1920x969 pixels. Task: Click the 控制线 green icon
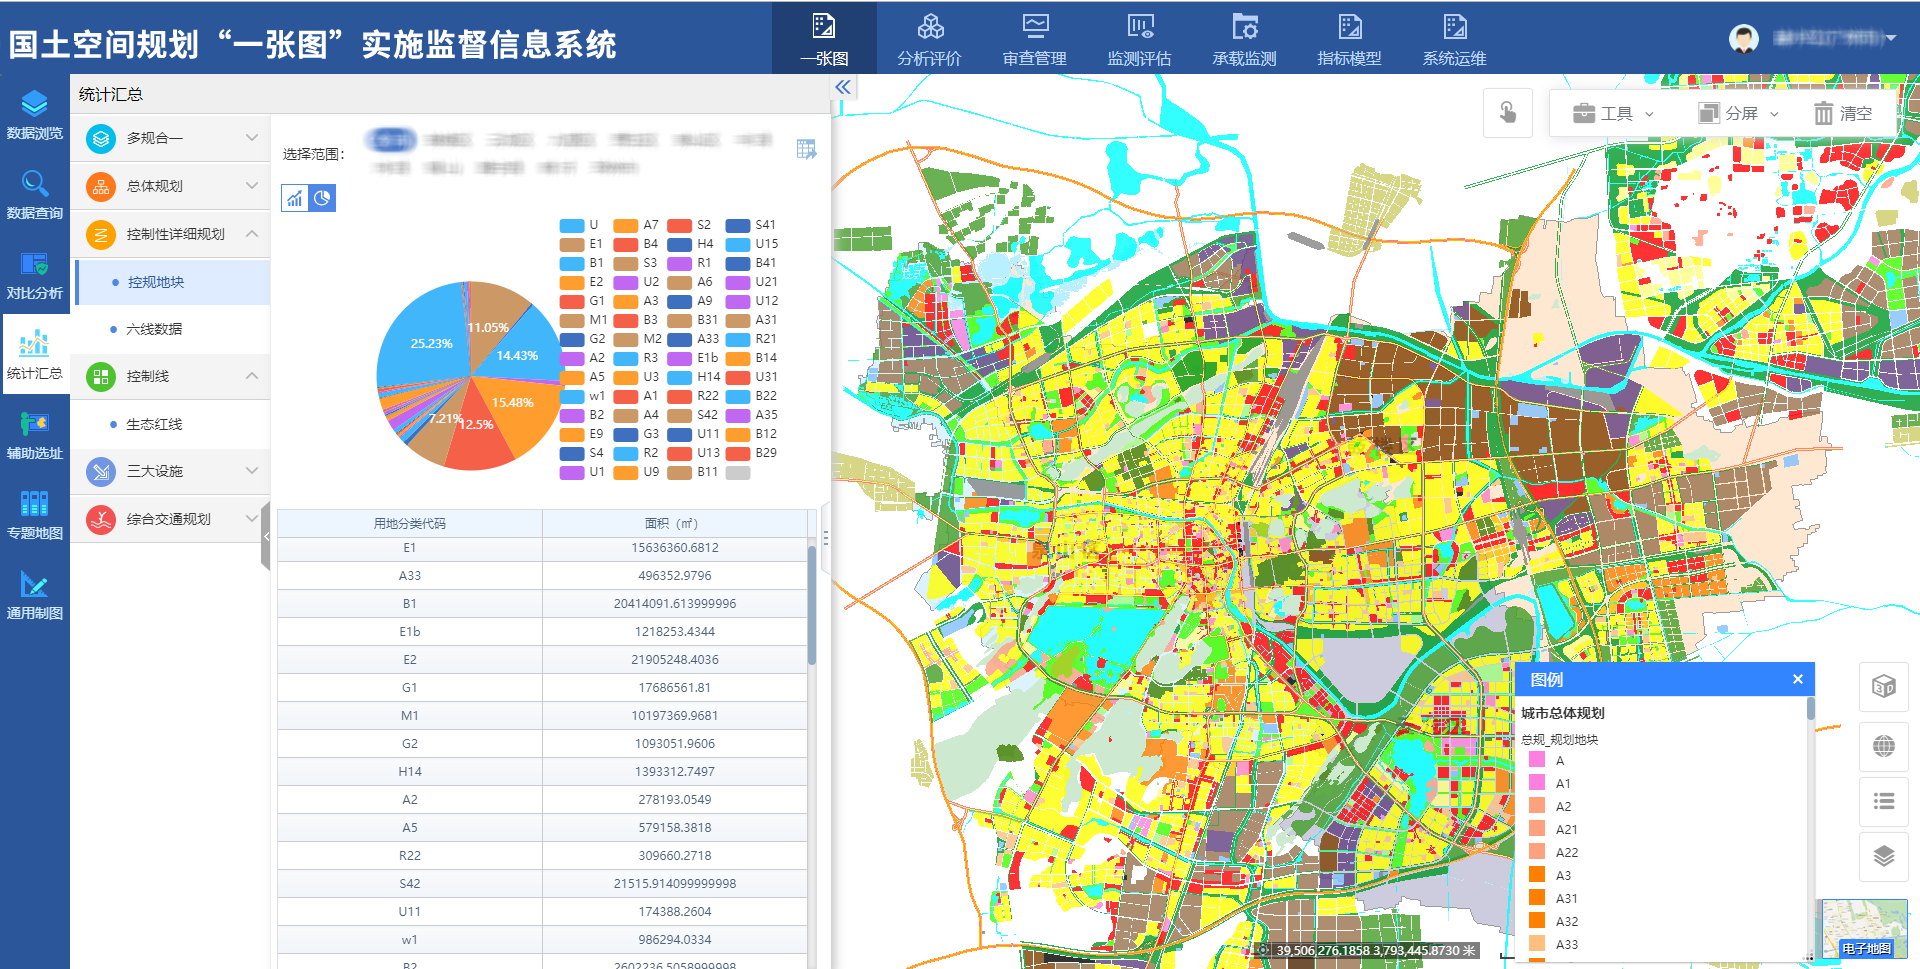(101, 376)
